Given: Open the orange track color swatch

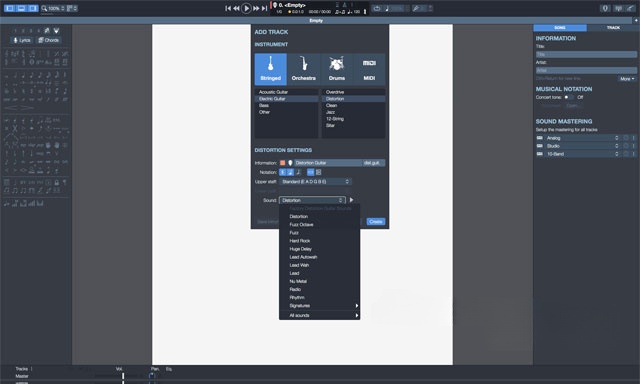Looking at the screenshot, I should tap(282, 163).
